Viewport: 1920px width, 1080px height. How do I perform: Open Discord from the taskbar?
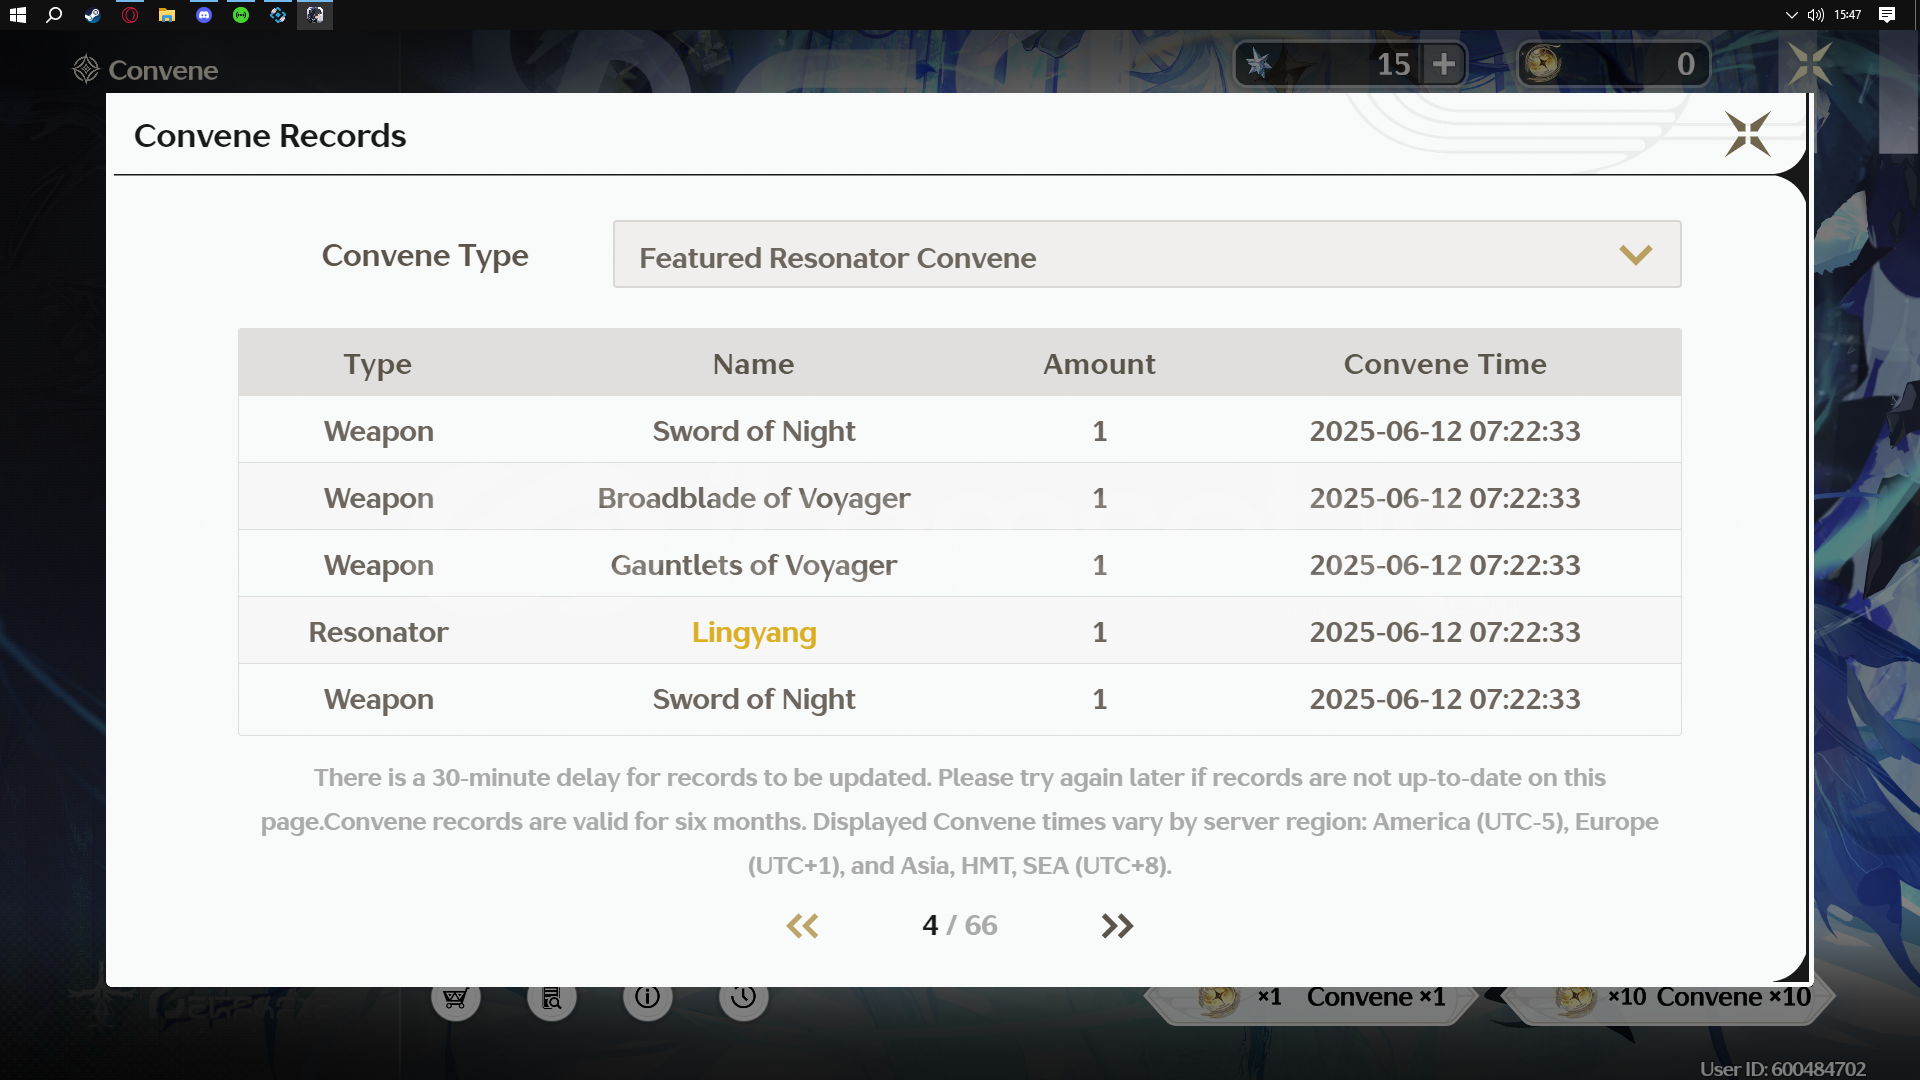click(204, 15)
